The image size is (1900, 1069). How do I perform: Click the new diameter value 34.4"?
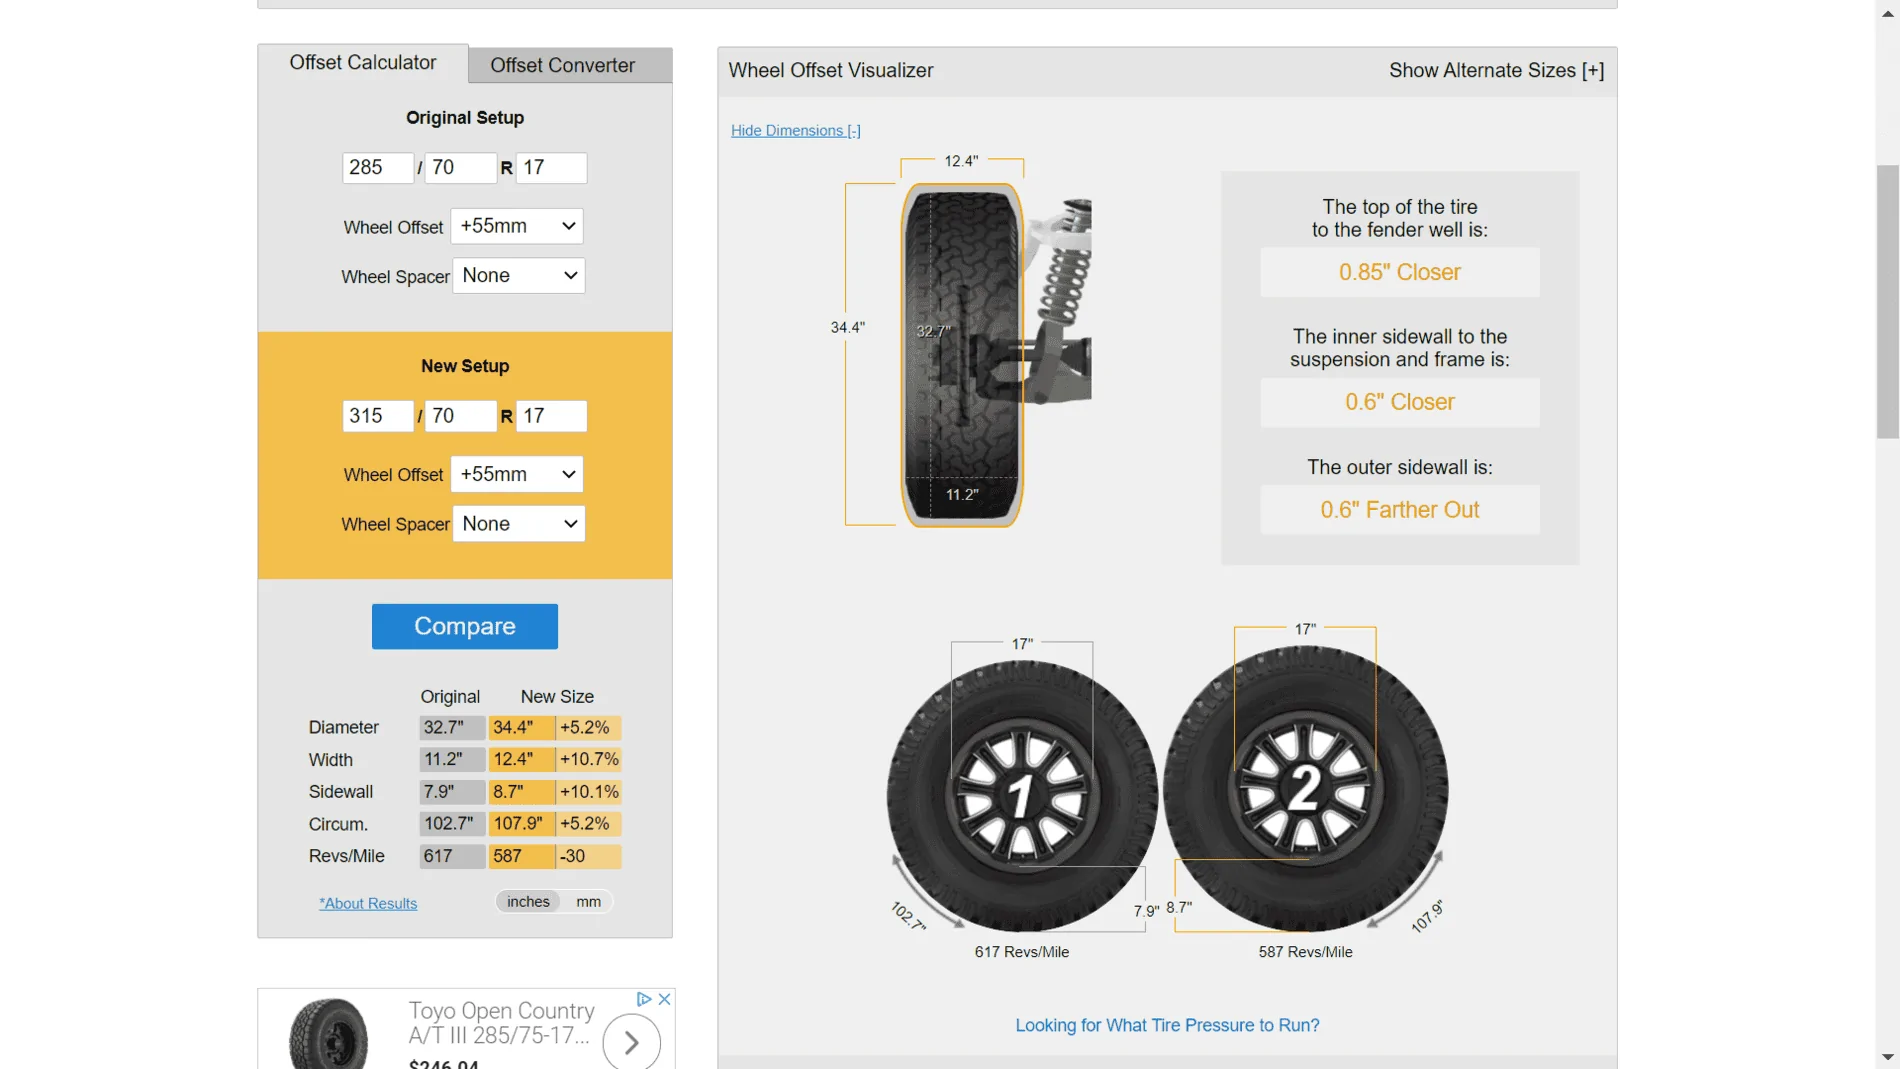click(x=520, y=728)
